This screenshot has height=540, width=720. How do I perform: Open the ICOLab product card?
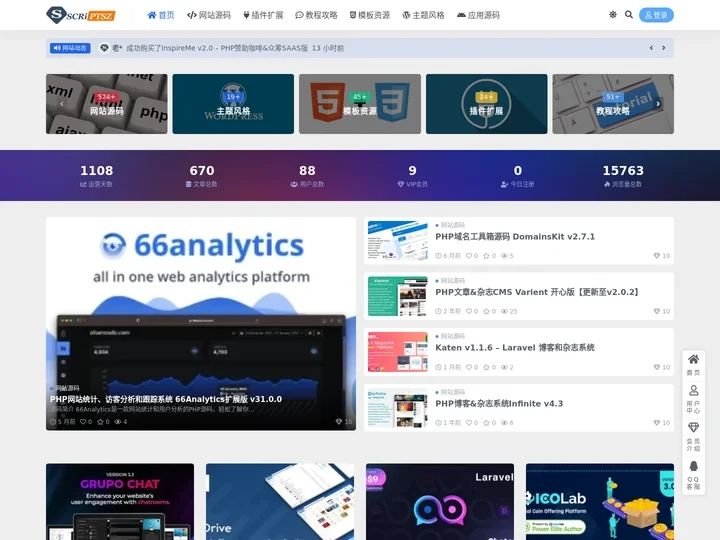click(600, 501)
